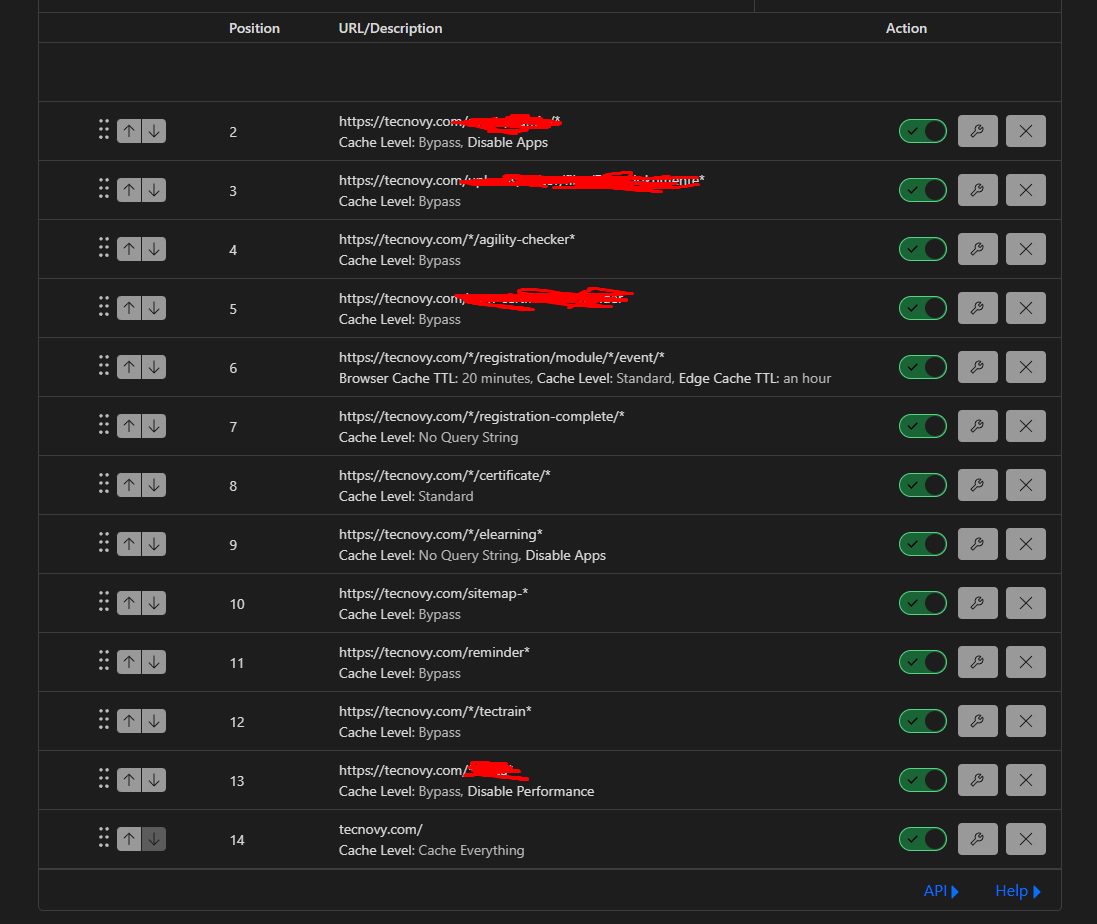Move position 3 rule down
This screenshot has height=924, width=1097.
154,190
